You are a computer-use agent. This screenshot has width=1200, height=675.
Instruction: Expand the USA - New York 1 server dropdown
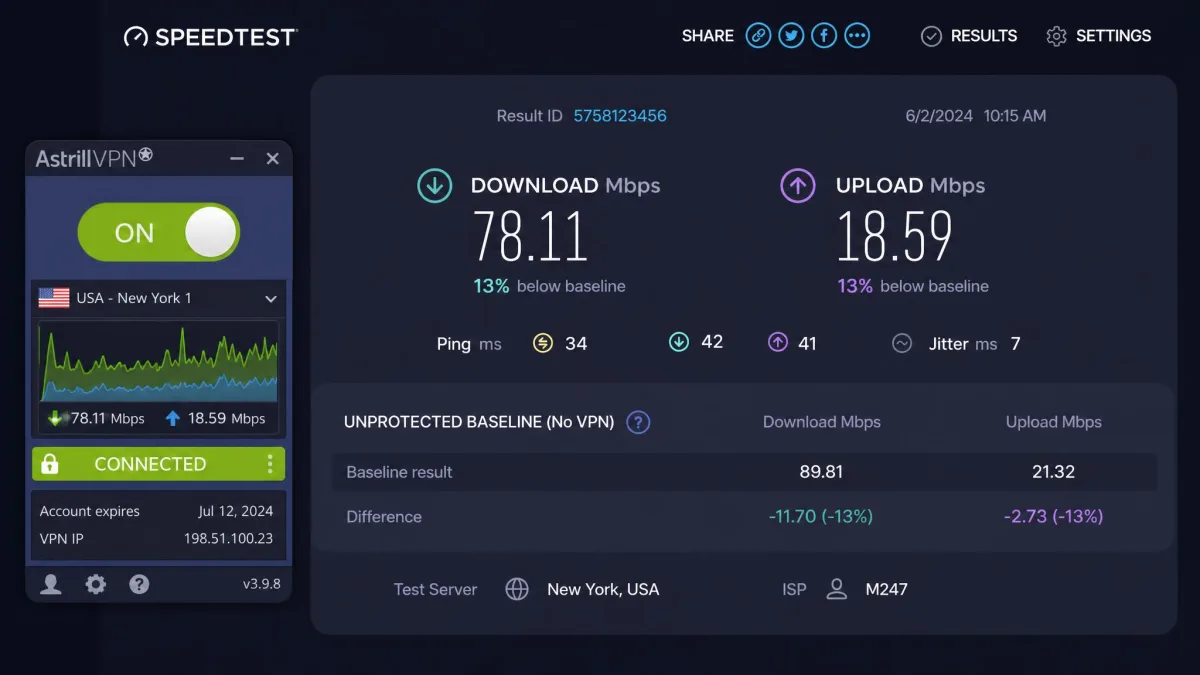[x=158, y=298]
